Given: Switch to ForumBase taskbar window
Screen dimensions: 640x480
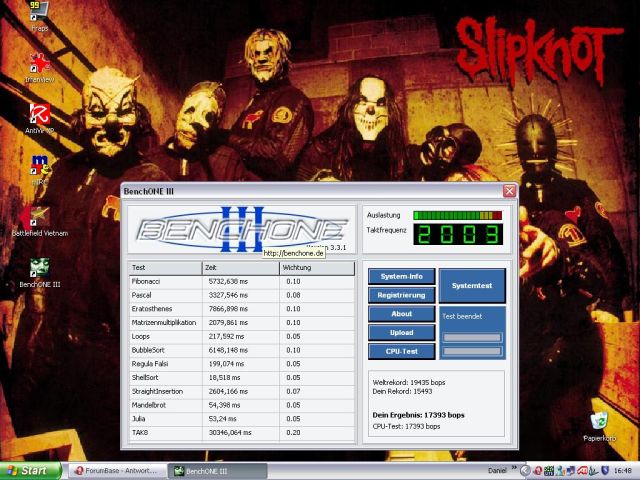Looking at the screenshot, I should pos(117,471).
